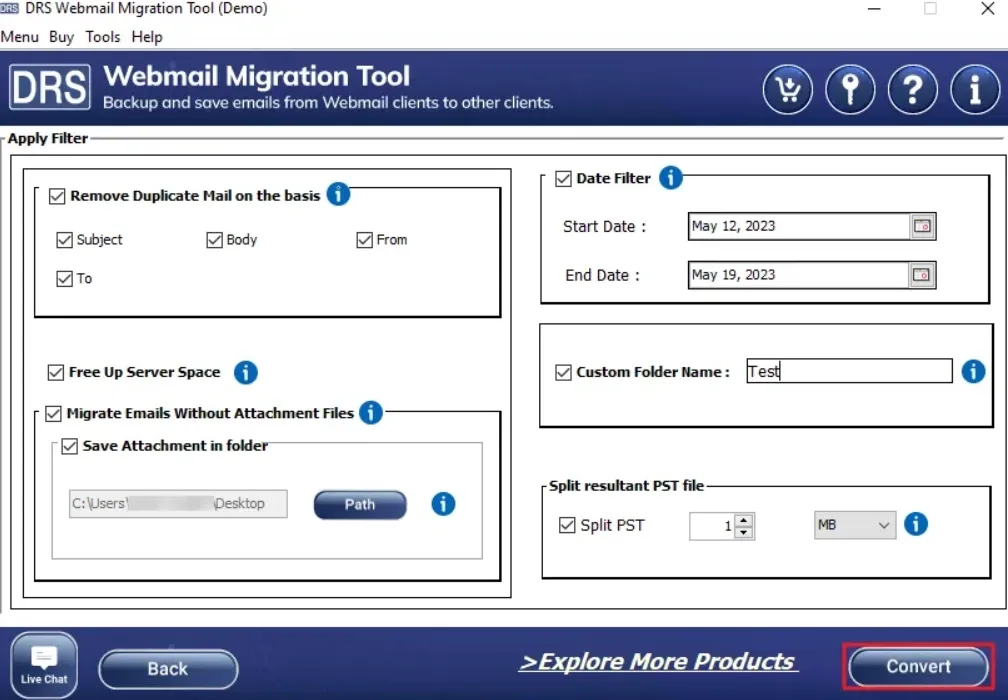Open End Date calendar picker icon
1008x700 pixels.
tap(923, 275)
